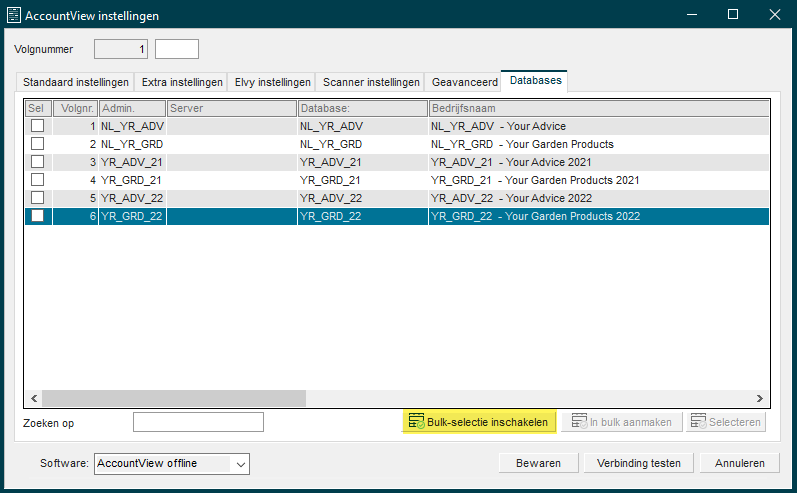Select the checkbox for YR_ADV_22
Viewport: 797px width, 493px height.
click(38, 198)
